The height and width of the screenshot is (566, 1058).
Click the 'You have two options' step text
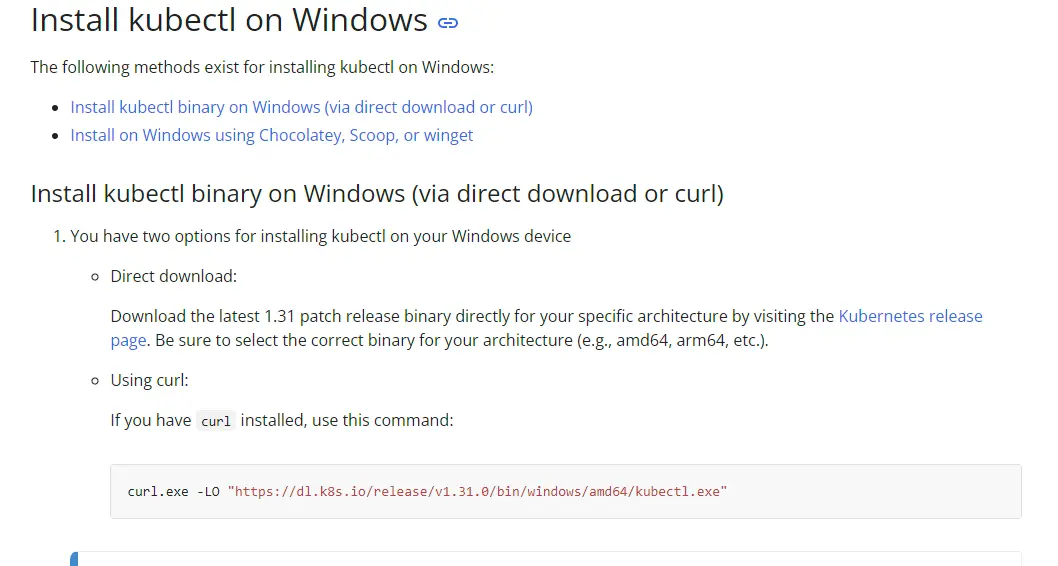(321, 236)
